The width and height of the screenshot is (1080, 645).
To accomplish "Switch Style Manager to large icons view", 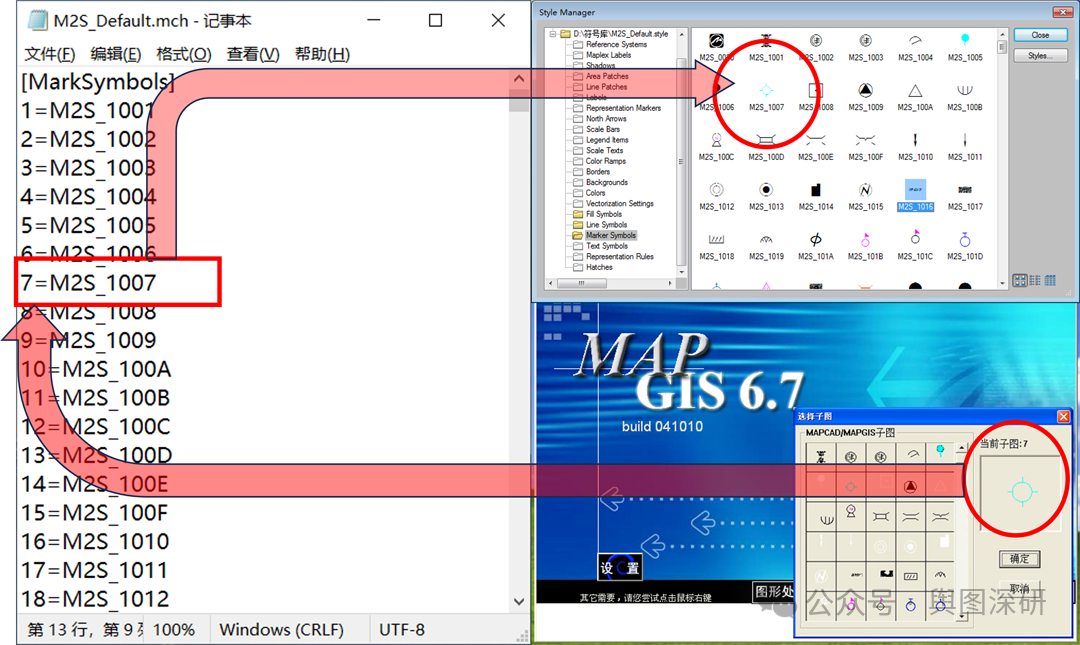I will pyautogui.click(x=1019, y=281).
